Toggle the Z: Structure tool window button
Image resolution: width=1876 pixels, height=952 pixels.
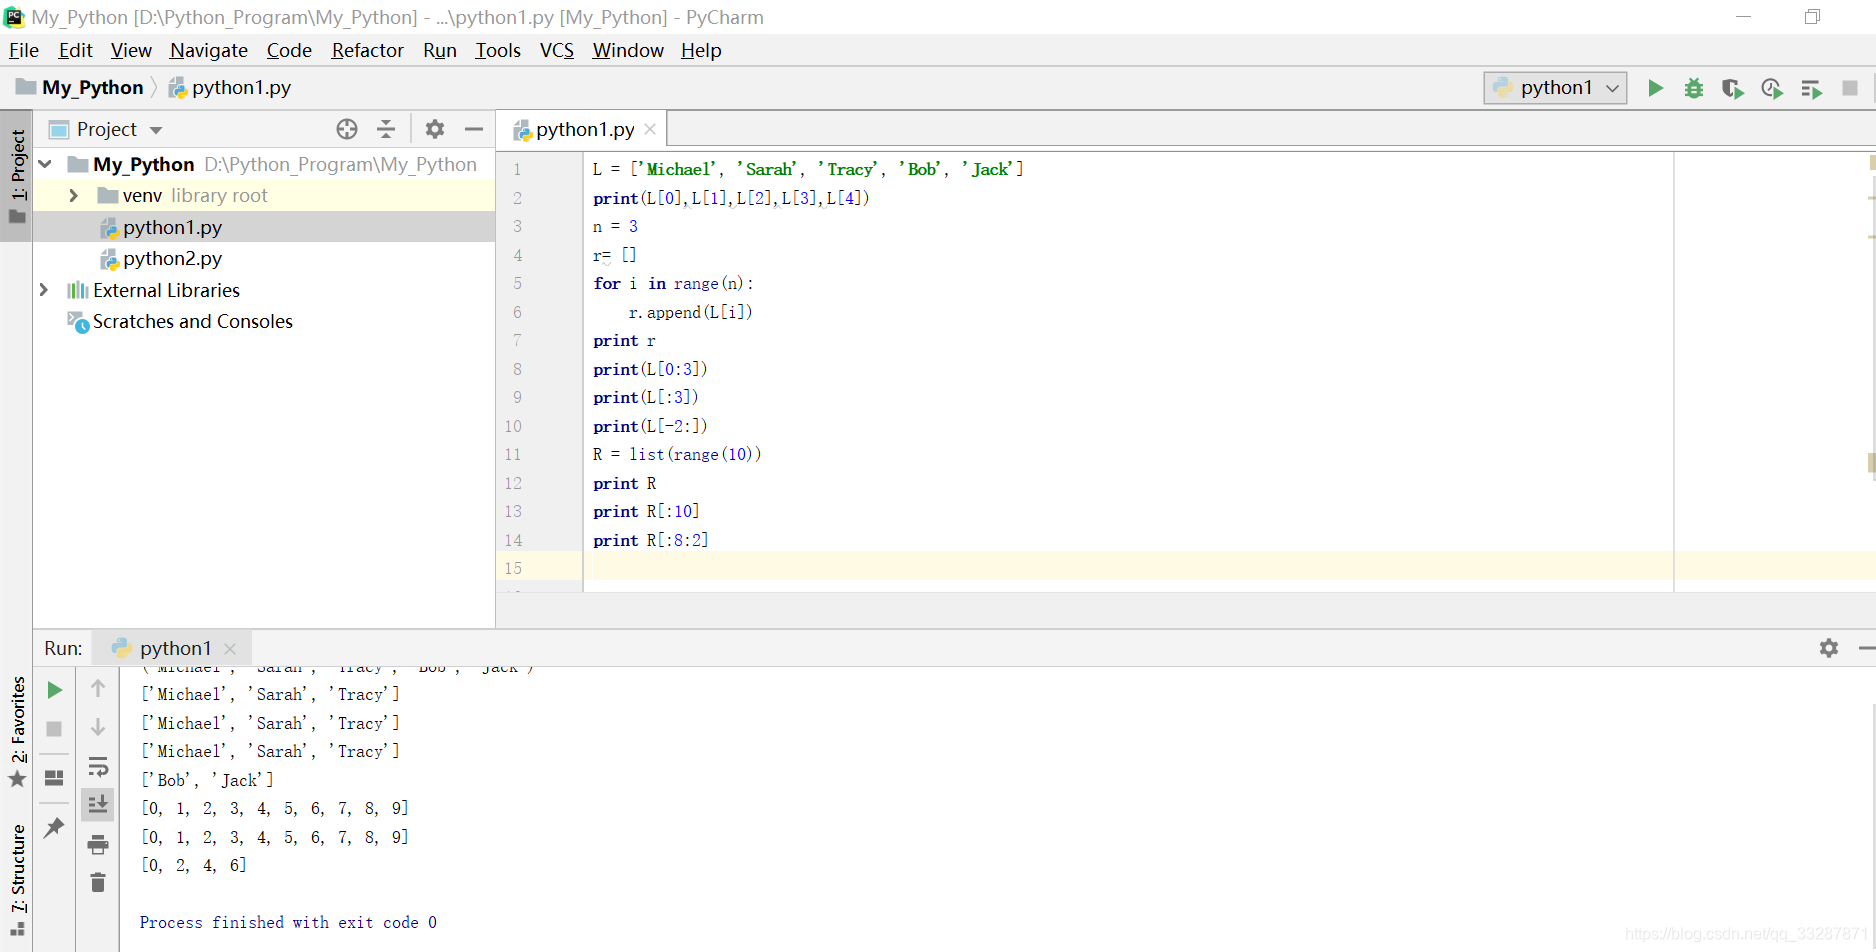[x=17, y=878]
